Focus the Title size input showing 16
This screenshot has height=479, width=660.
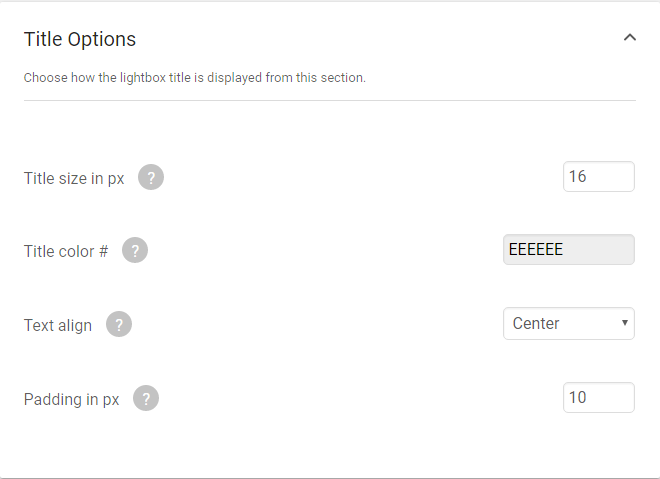tap(599, 177)
